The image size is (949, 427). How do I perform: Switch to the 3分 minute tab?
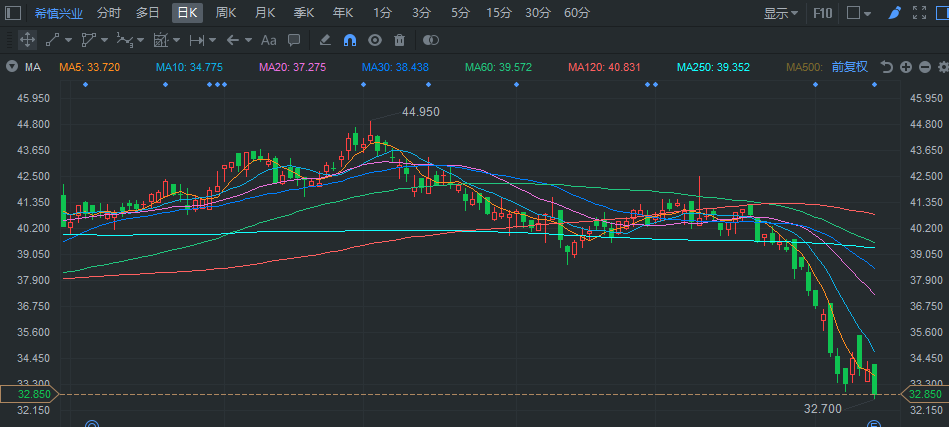click(421, 13)
